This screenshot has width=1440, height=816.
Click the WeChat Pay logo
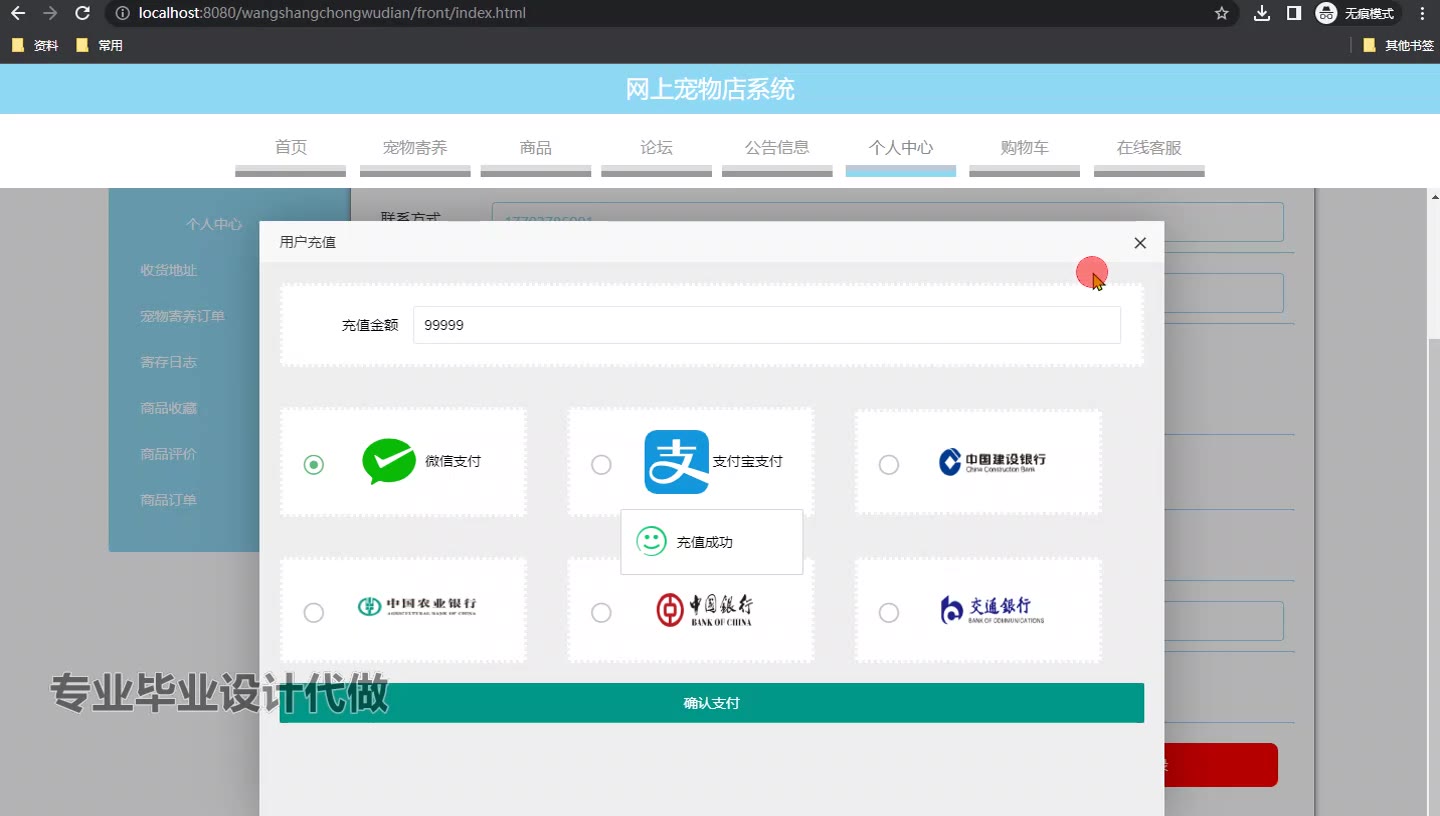click(389, 462)
